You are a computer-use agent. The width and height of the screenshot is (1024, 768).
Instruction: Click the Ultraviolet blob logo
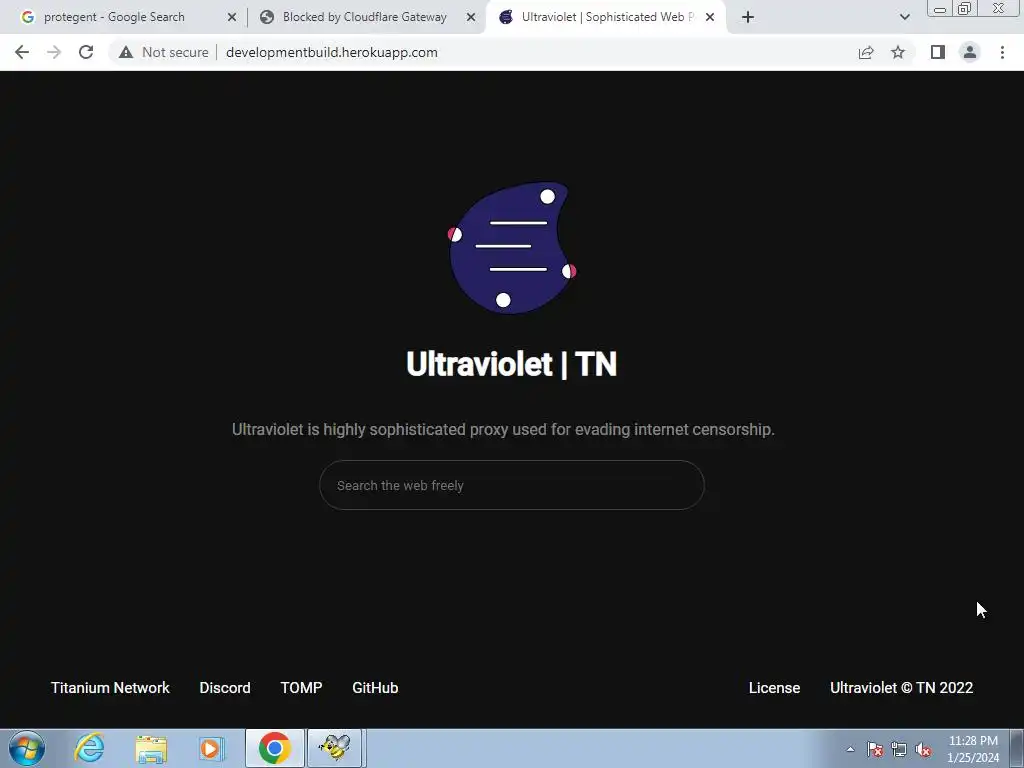pyautogui.click(x=511, y=248)
